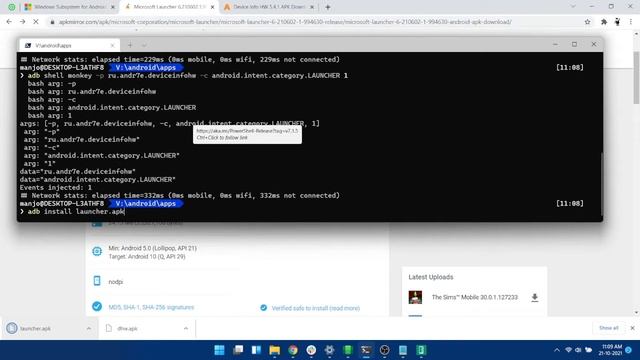Image resolution: width=640 pixels, height=360 pixels.
Task: Open Widgets from the taskbar
Action: (256, 350)
